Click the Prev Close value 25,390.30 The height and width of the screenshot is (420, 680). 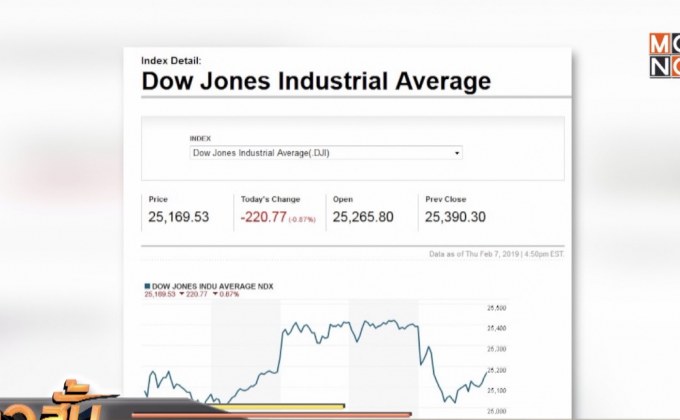(455, 217)
